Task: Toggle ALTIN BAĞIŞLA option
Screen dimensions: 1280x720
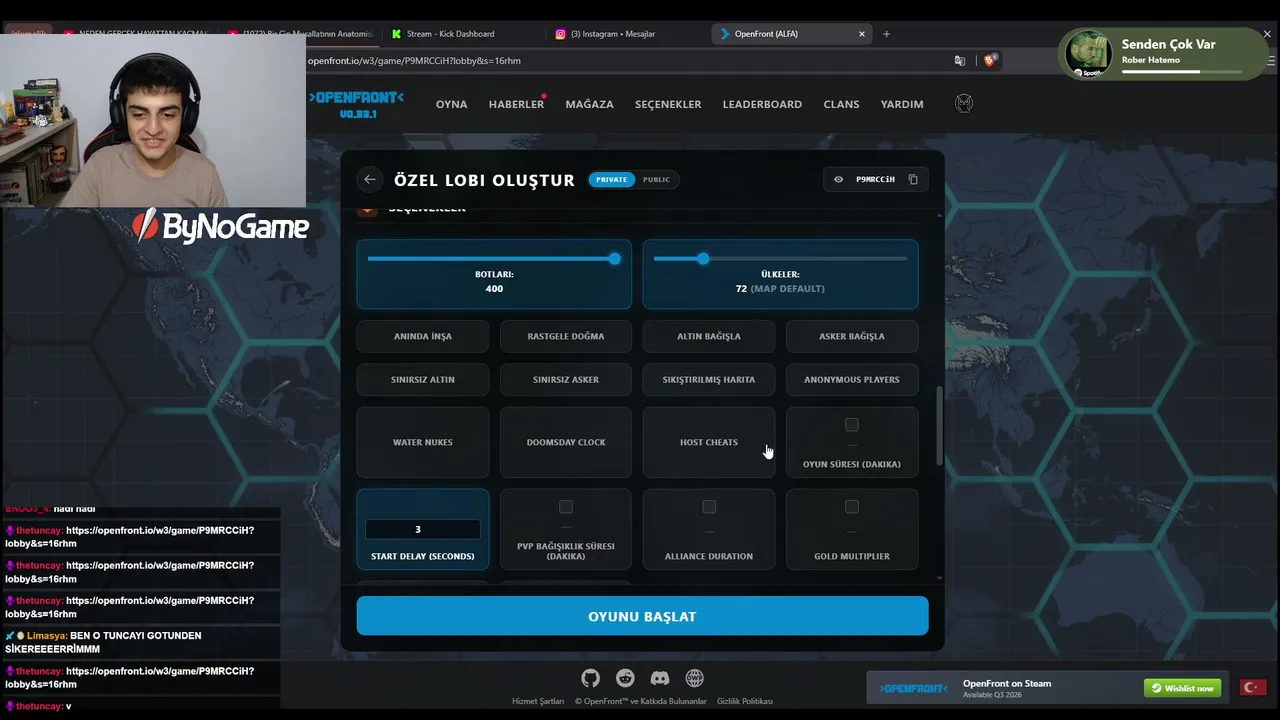Action: pos(709,336)
